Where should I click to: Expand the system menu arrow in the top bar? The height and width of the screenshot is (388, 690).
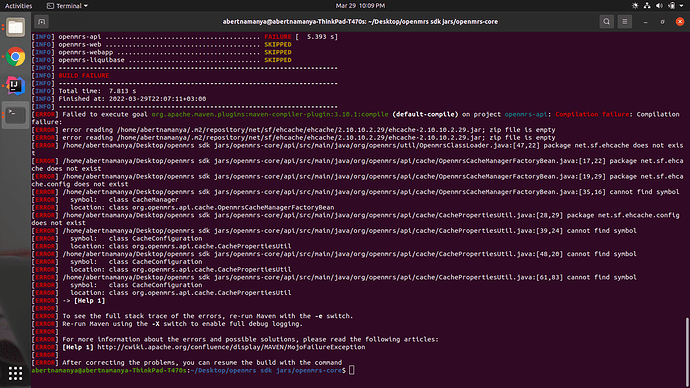681,6
